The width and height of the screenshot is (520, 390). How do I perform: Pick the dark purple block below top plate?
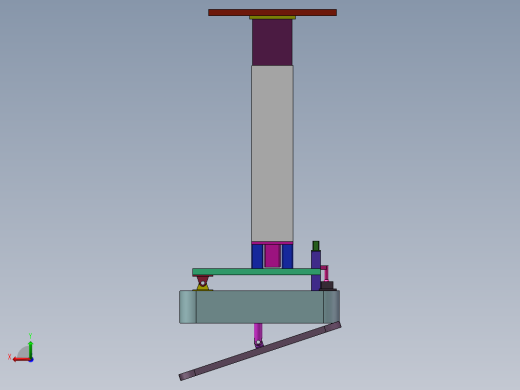(272, 42)
